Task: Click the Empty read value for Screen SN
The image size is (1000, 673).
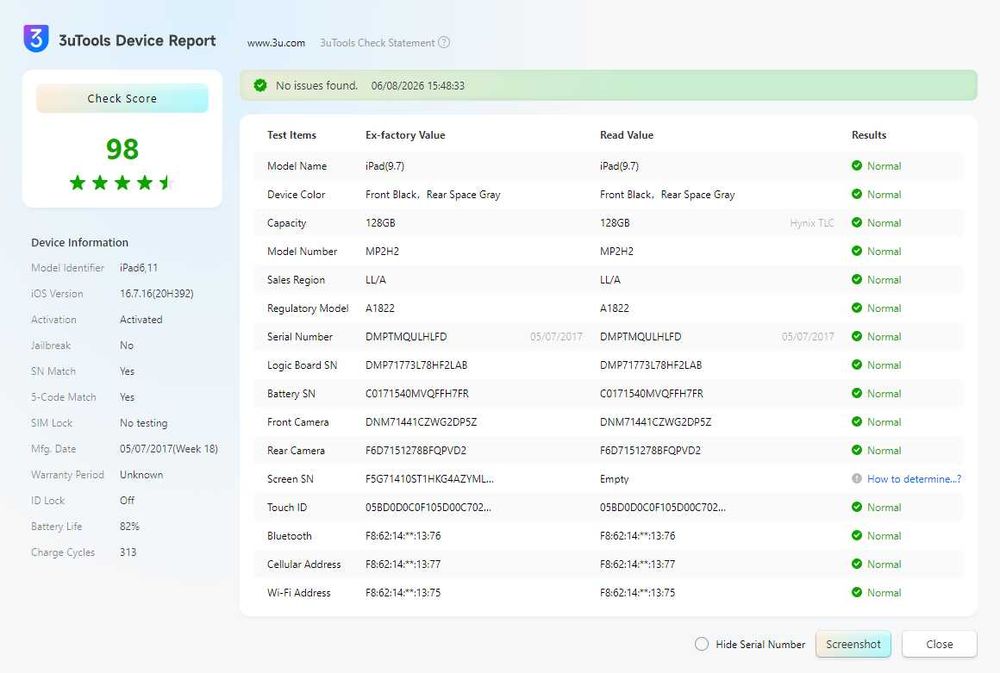Action: (614, 479)
